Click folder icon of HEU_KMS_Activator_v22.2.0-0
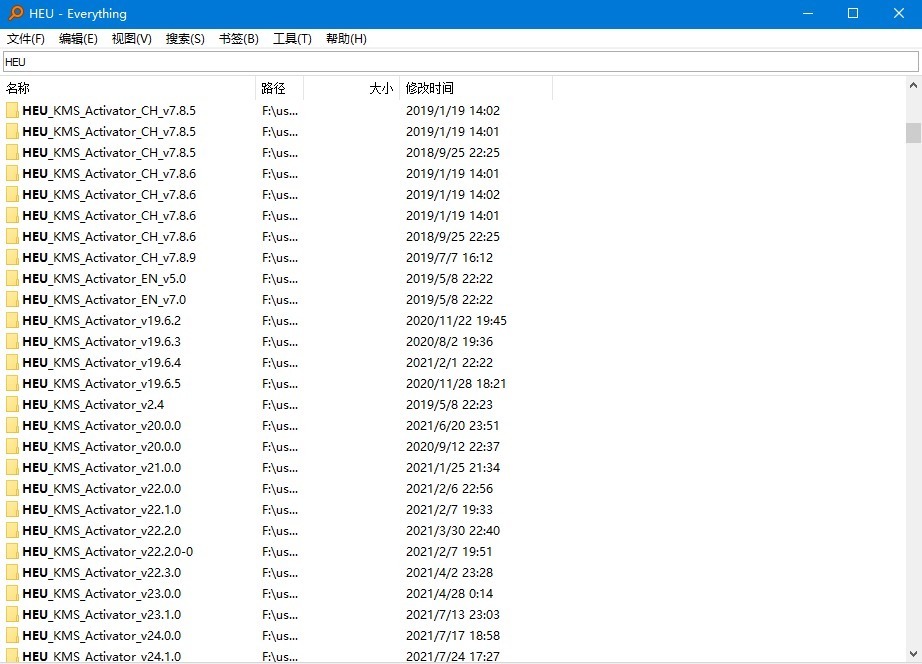 (x=12, y=552)
